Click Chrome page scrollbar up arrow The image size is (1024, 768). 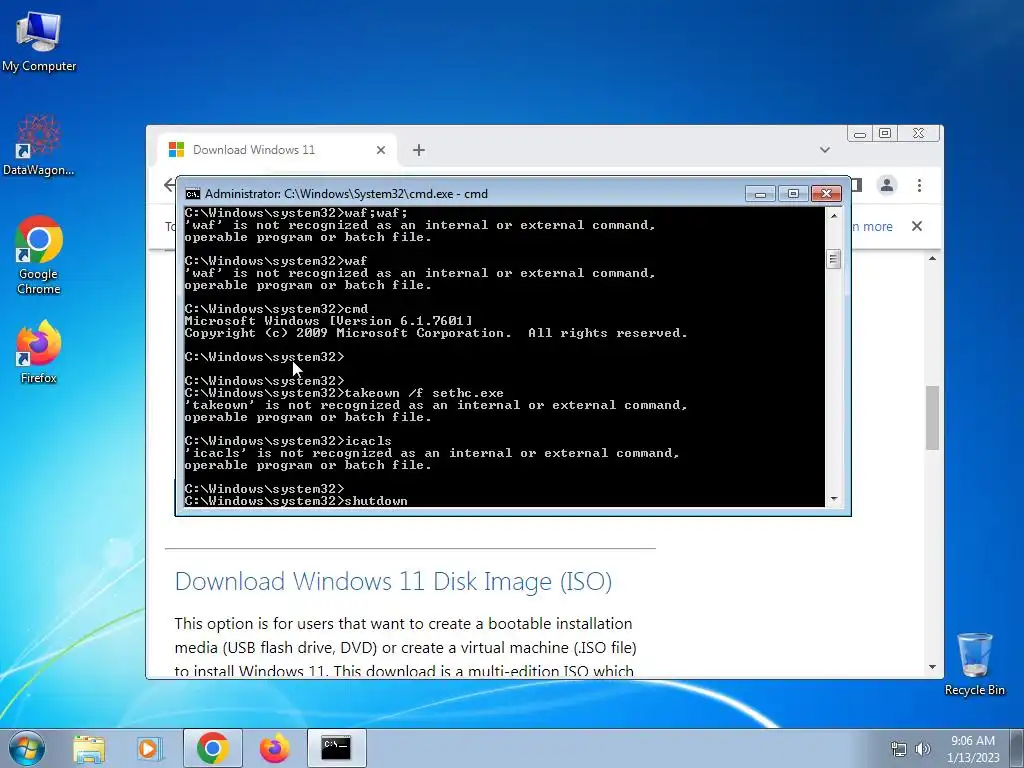932,259
